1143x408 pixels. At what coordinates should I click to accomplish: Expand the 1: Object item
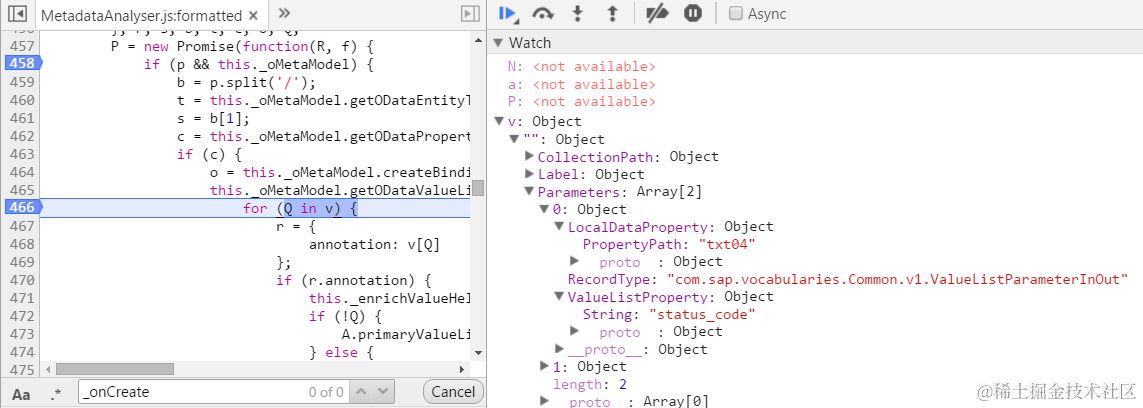coord(544,366)
